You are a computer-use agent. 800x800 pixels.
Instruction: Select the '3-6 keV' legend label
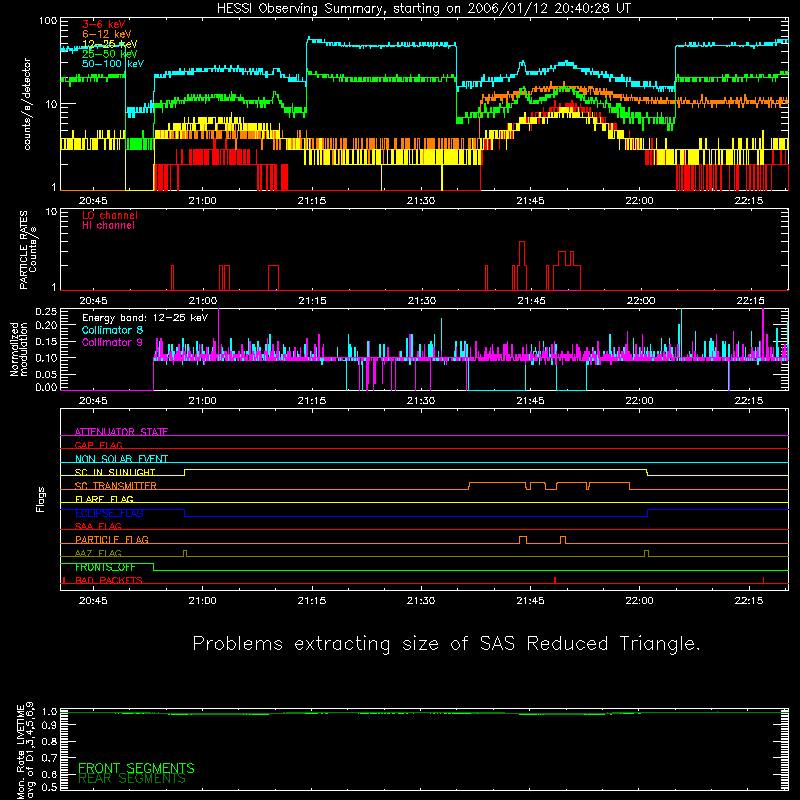(104, 24)
